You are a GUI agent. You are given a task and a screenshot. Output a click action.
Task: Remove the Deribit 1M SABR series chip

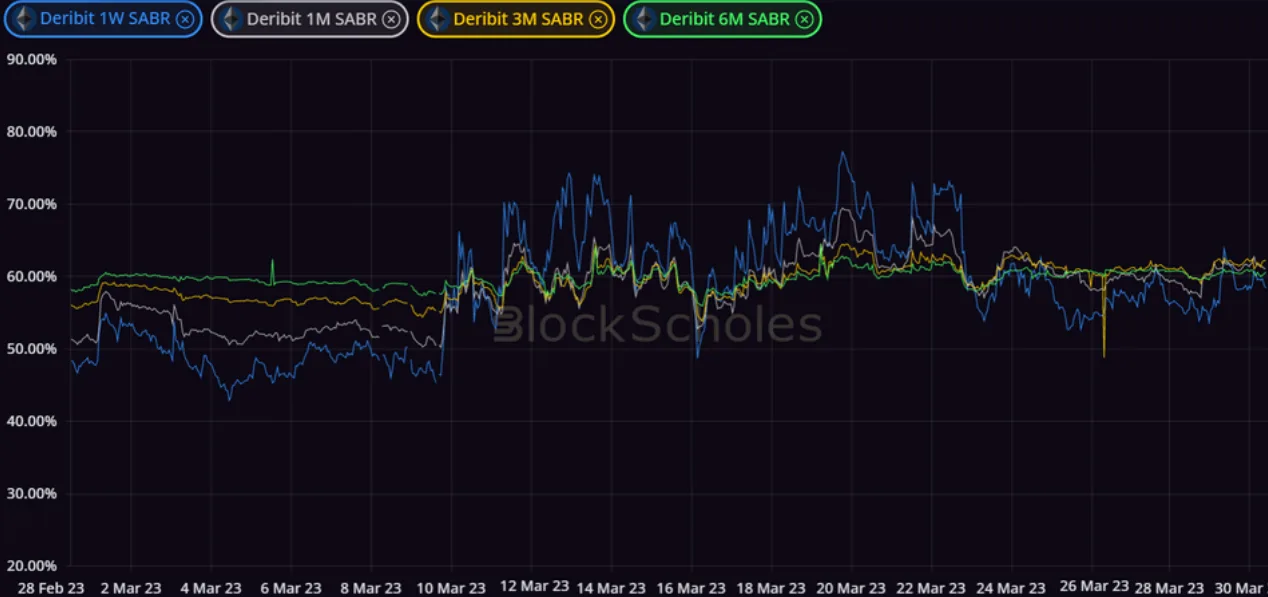tap(391, 19)
